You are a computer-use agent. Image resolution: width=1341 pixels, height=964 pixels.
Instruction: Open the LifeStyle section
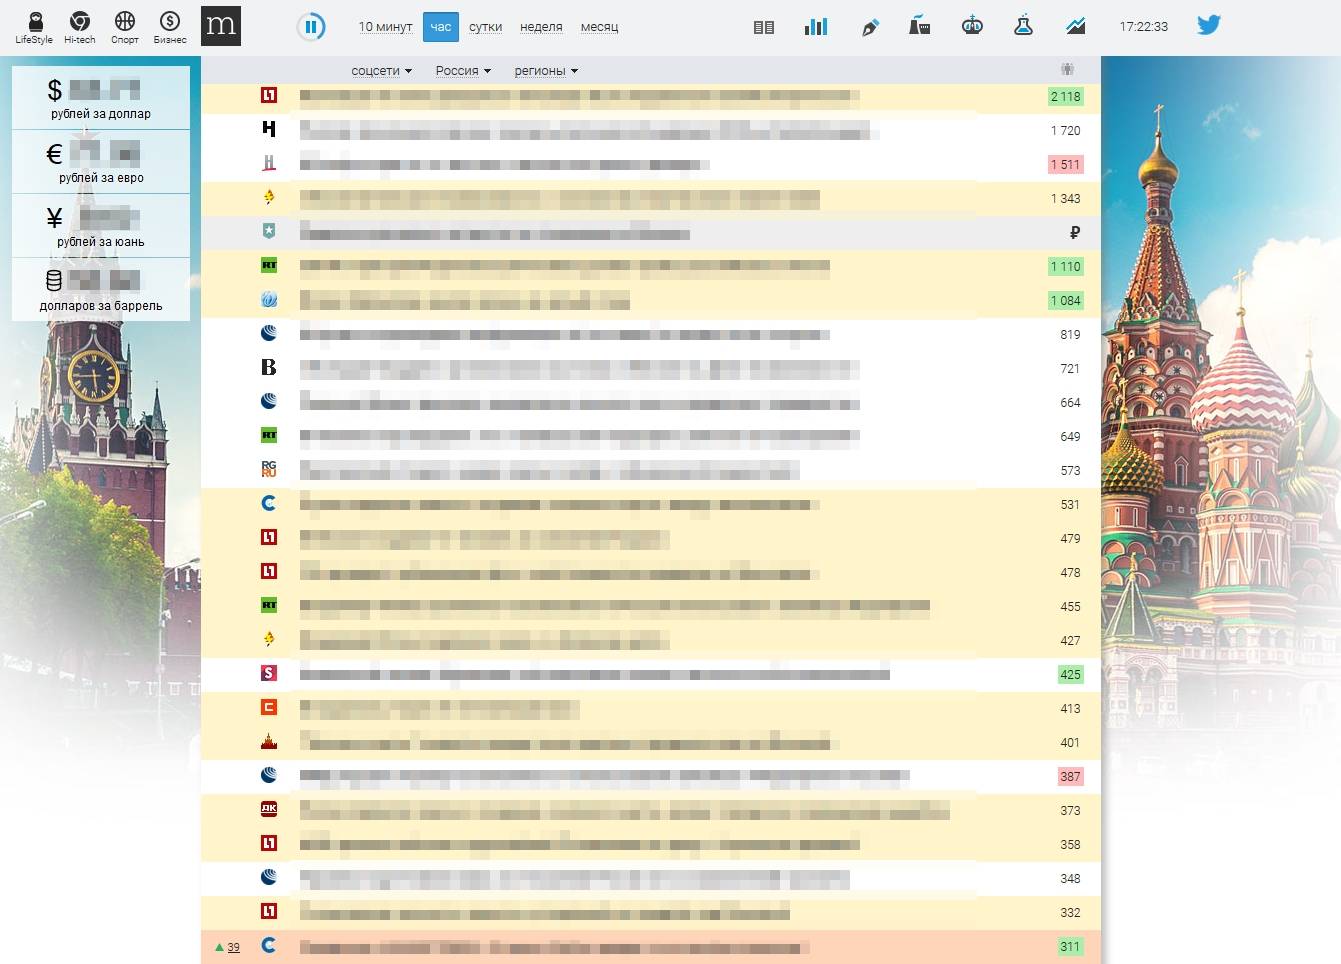(x=34, y=27)
